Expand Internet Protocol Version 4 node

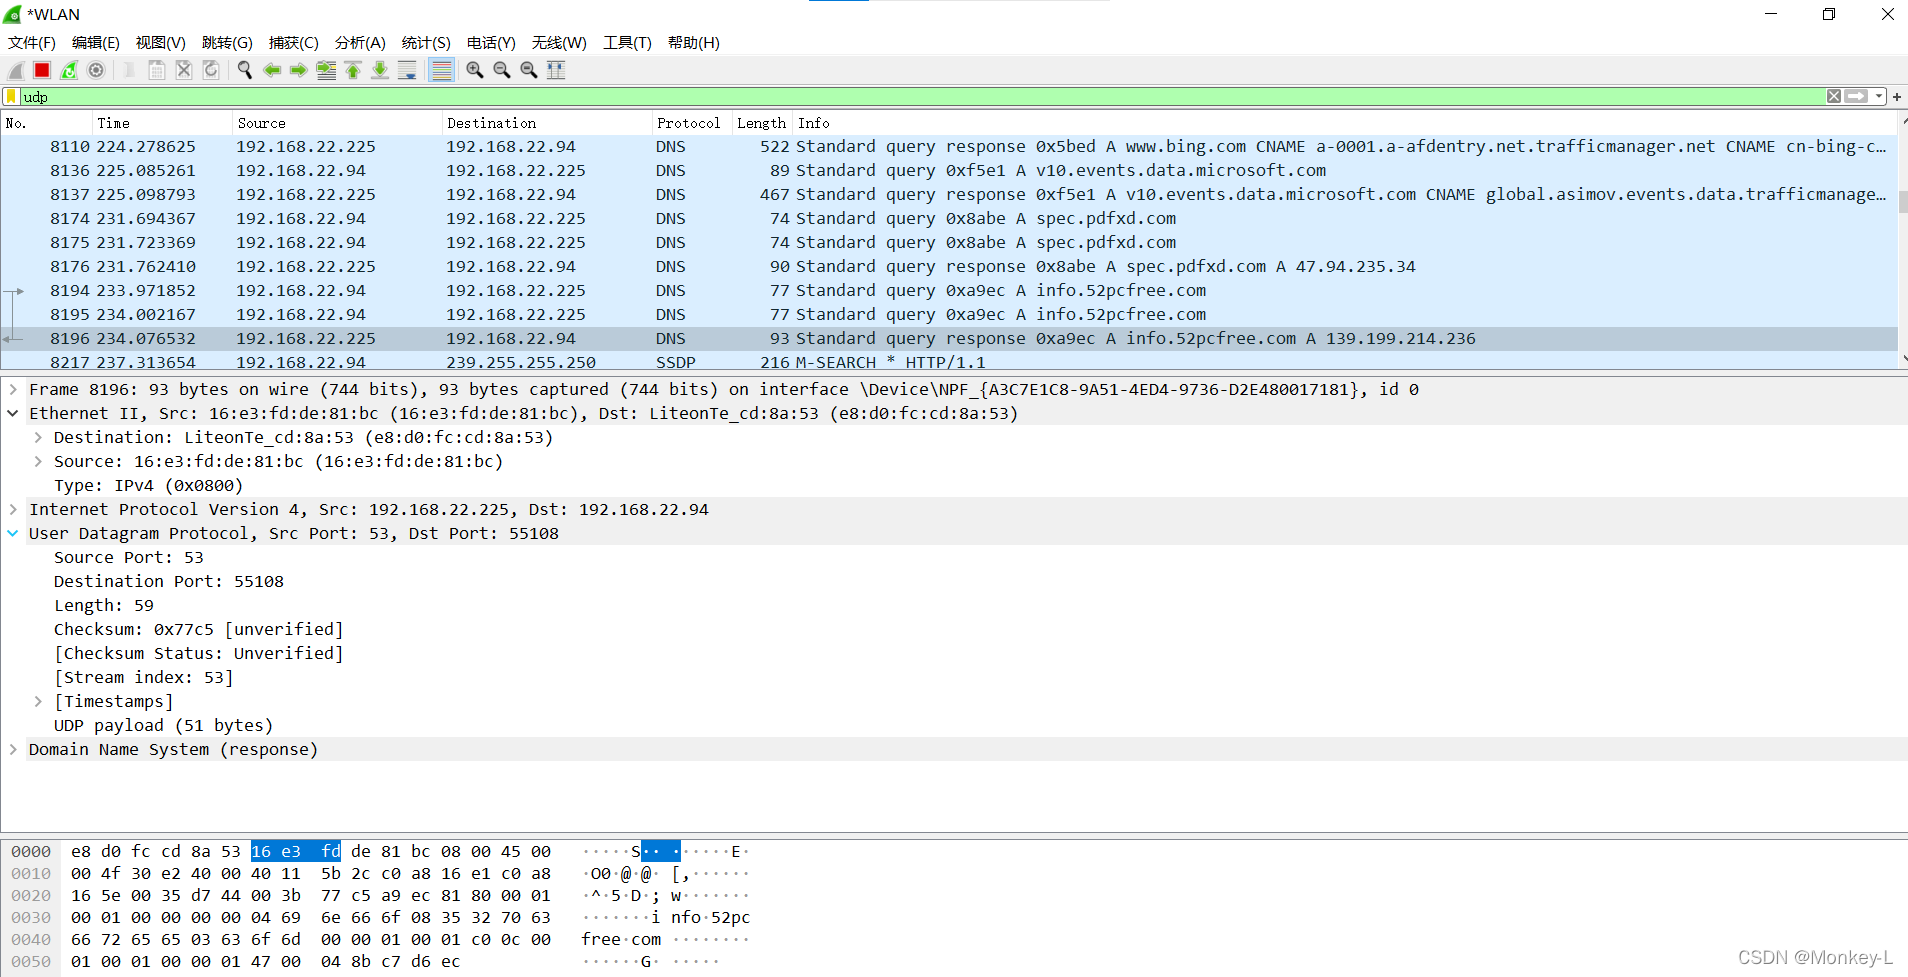click(13, 509)
